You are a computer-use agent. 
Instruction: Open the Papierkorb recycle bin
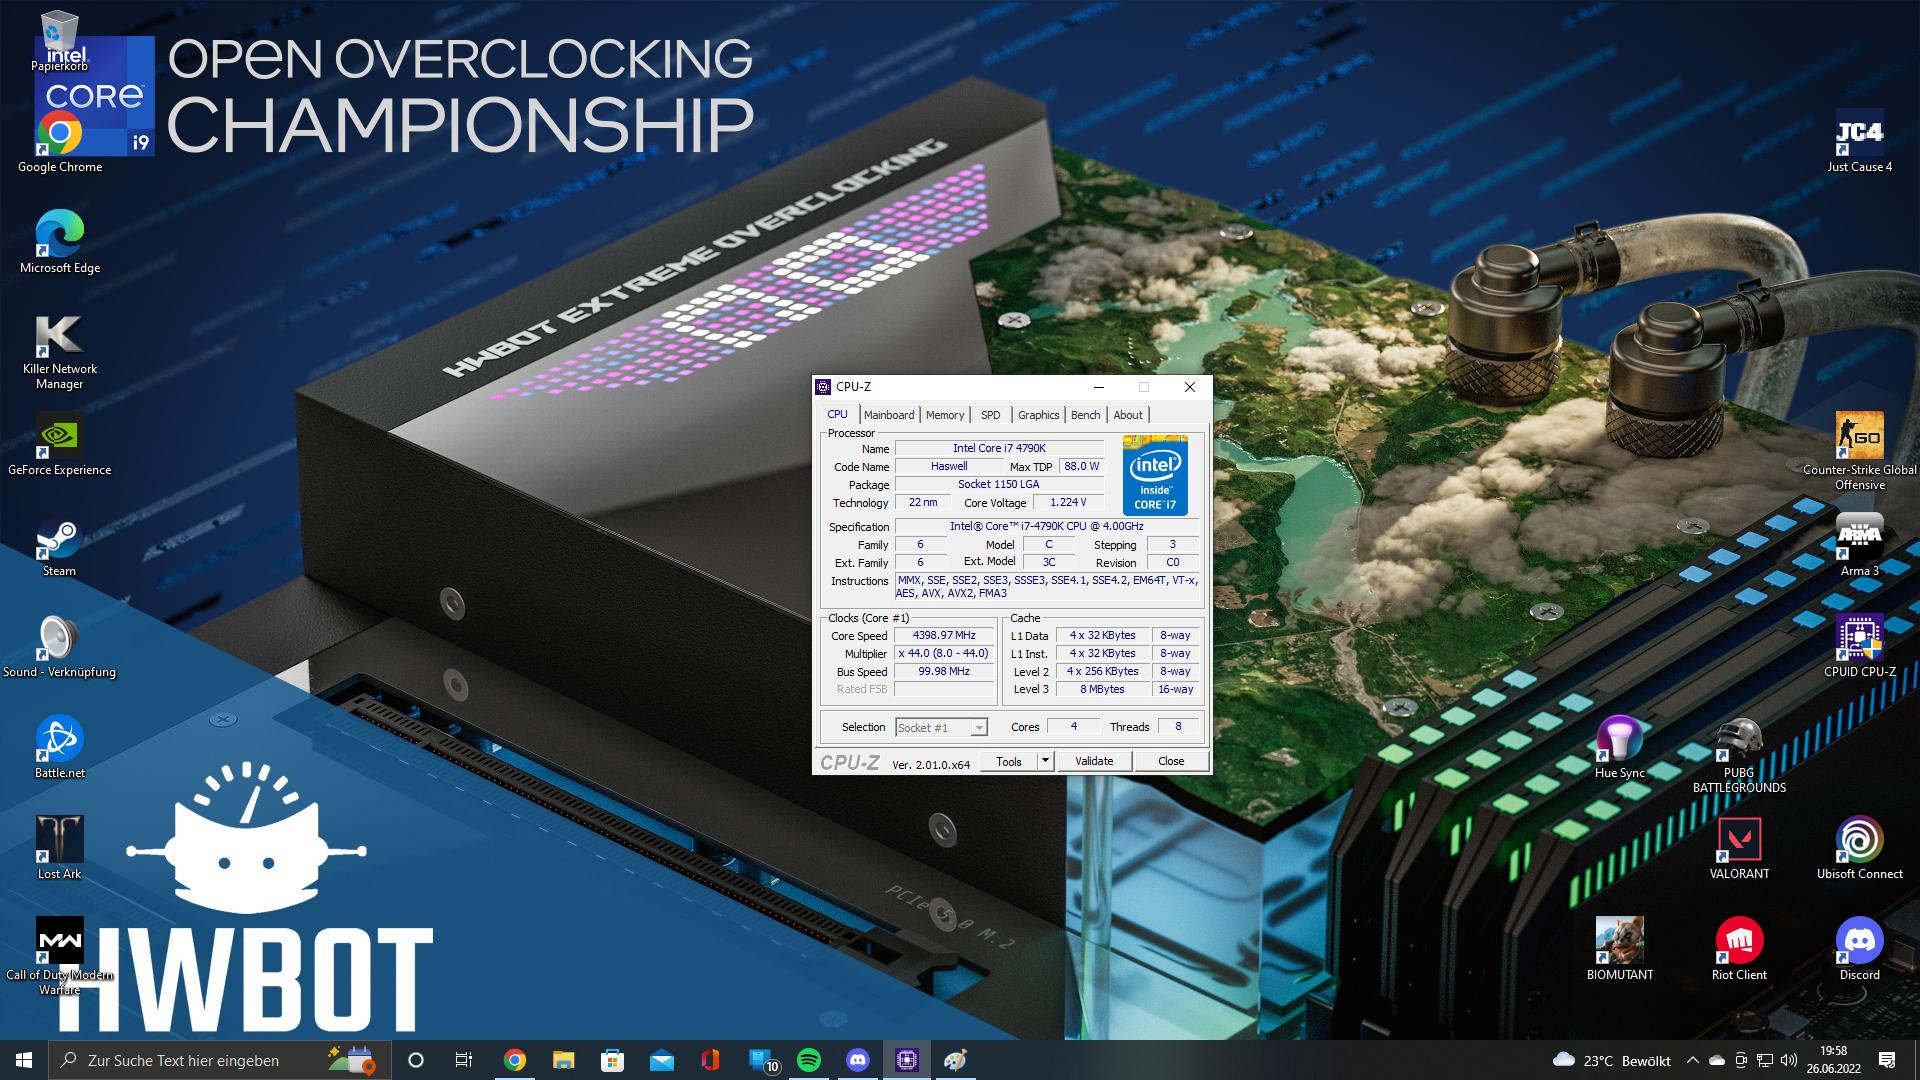click(60, 40)
